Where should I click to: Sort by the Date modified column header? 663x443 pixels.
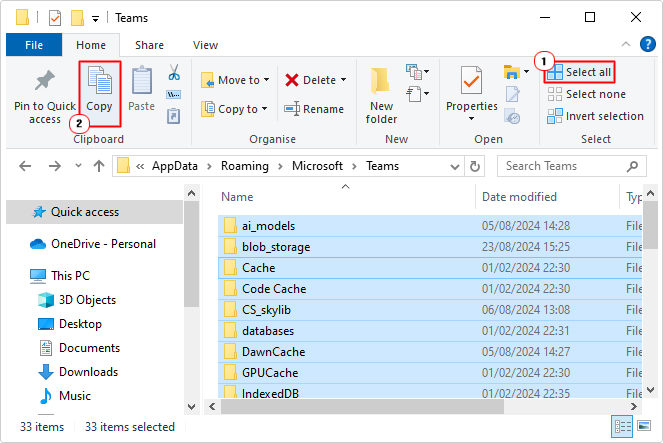tap(547, 197)
